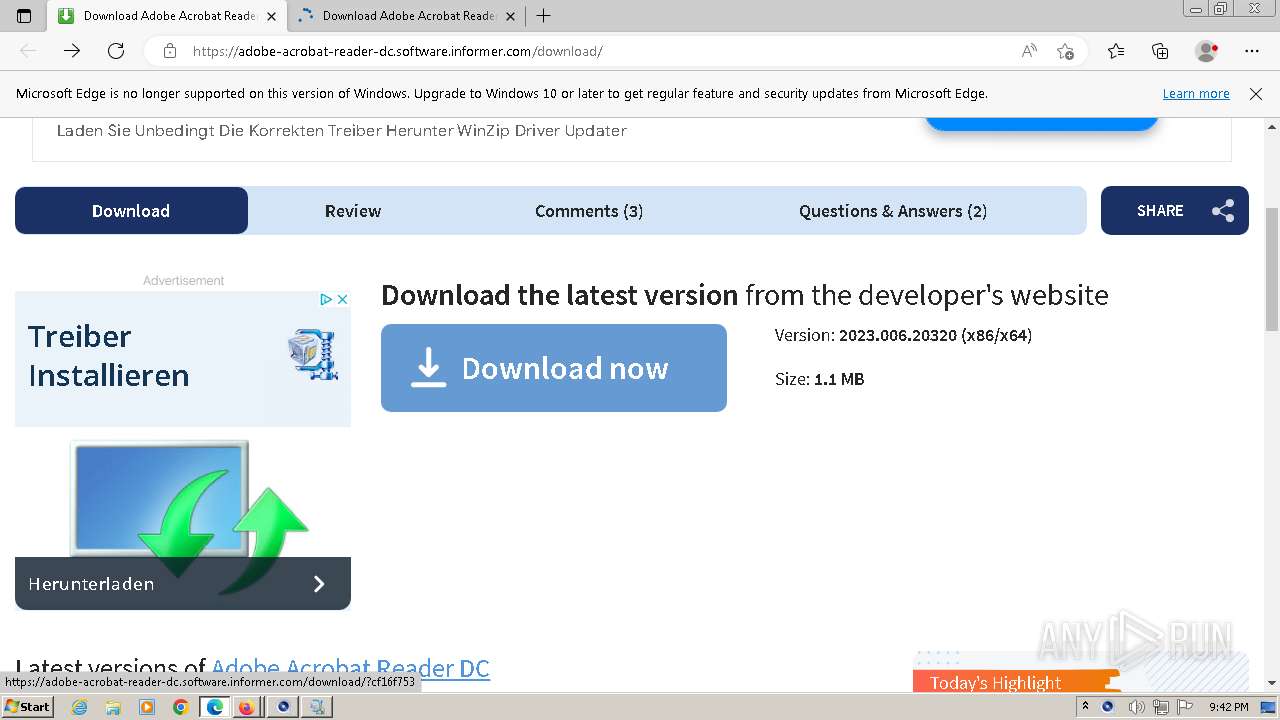Close the advertisement with the X icon
Image resolution: width=1280 pixels, height=720 pixels.
(x=342, y=299)
